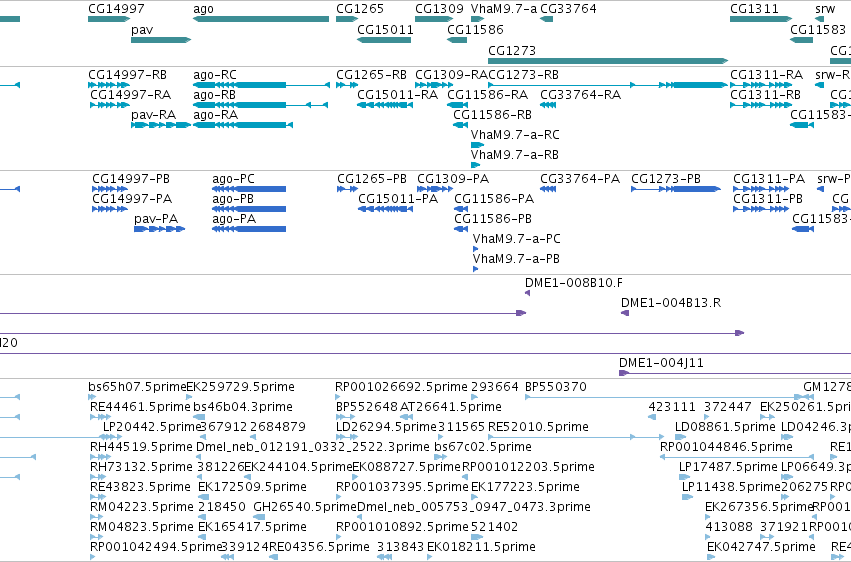Image resolution: width=851 pixels, height=562 pixels.
Task: Click the CG14997-RA transcript label
Action: (131, 95)
